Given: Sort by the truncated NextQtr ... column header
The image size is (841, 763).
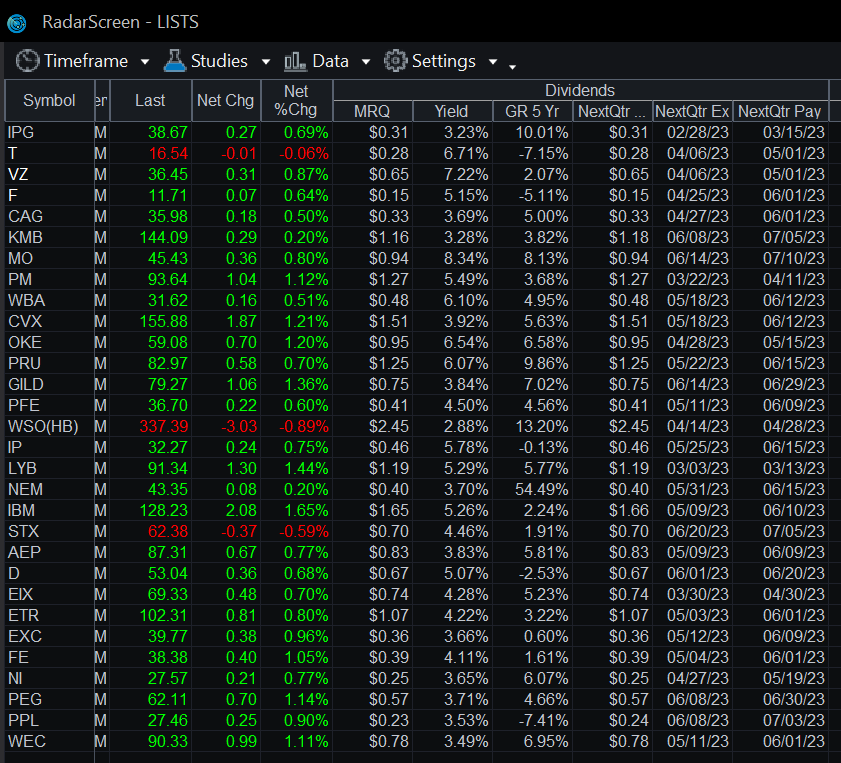Looking at the screenshot, I should click(x=612, y=111).
